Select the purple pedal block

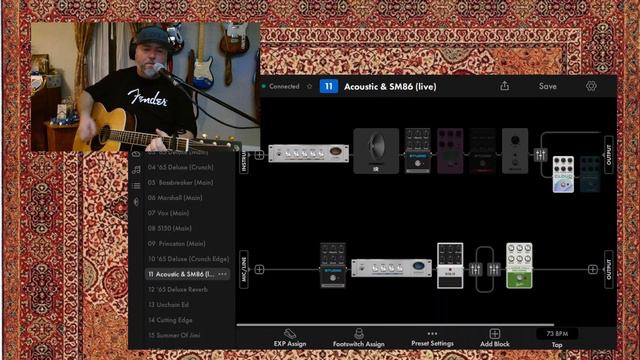450,151
